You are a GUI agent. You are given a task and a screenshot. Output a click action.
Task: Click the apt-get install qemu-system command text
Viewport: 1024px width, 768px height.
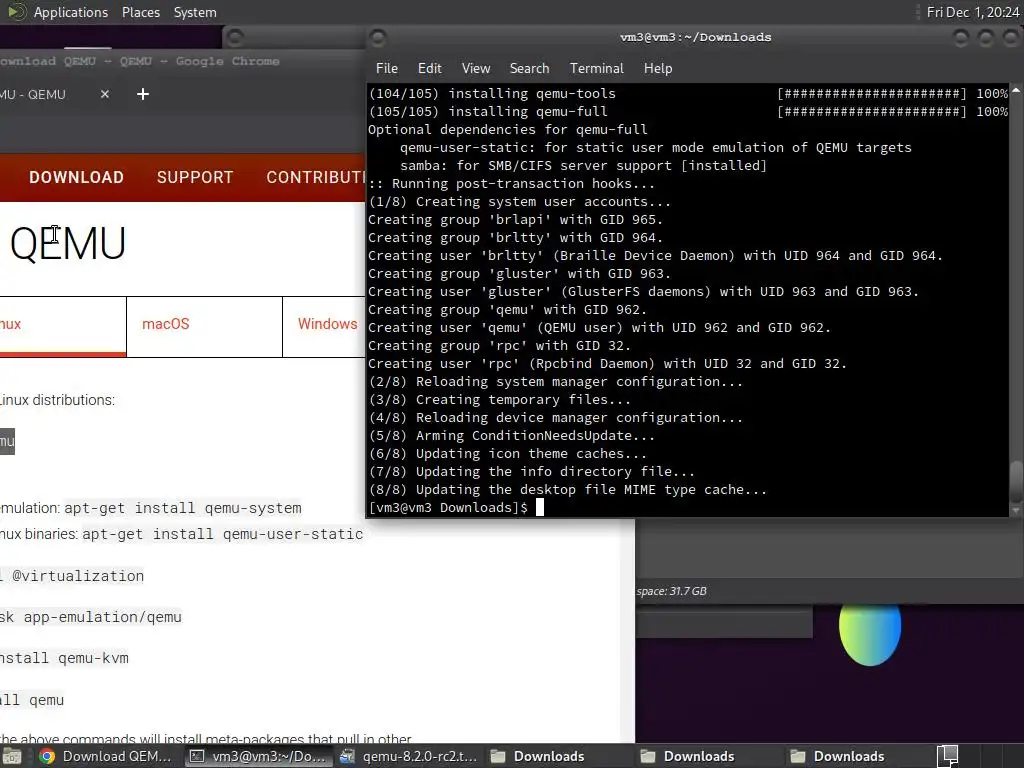click(x=183, y=508)
